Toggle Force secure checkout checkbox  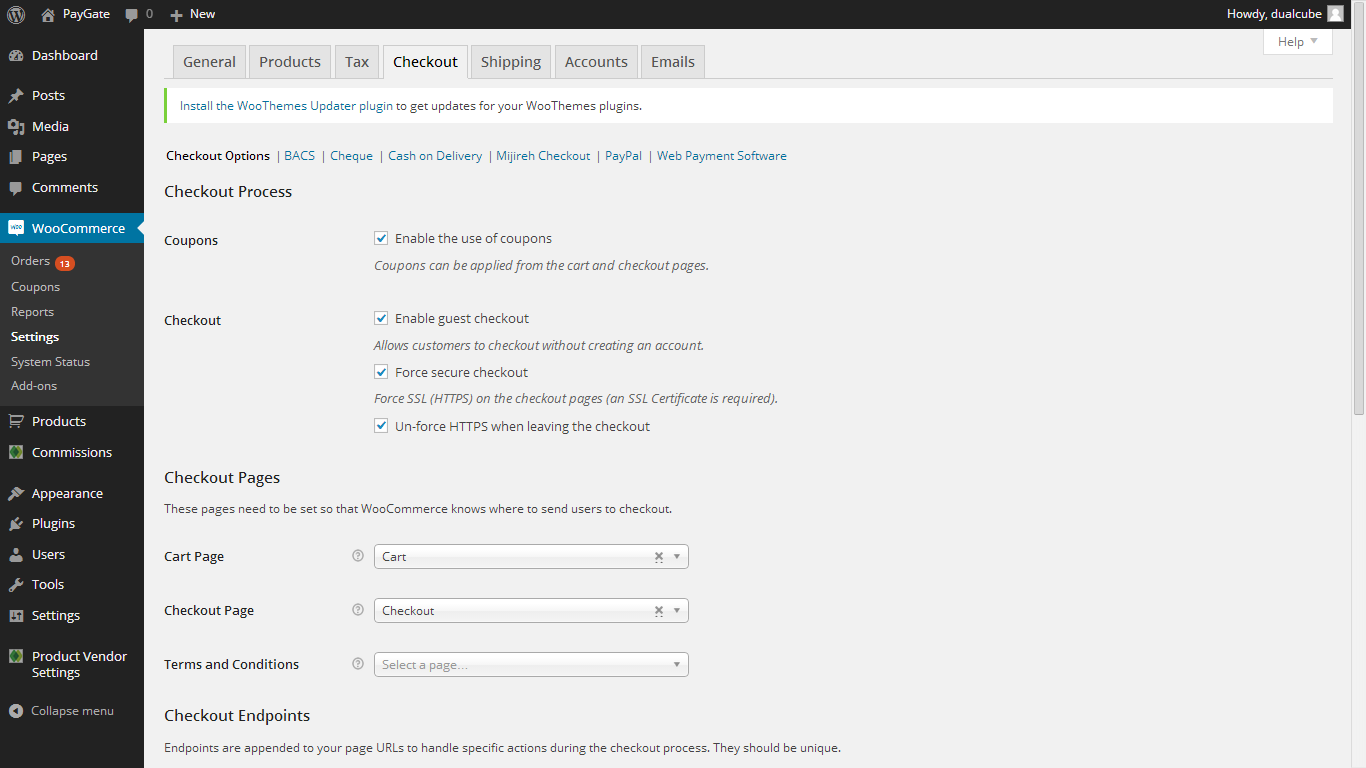(381, 372)
